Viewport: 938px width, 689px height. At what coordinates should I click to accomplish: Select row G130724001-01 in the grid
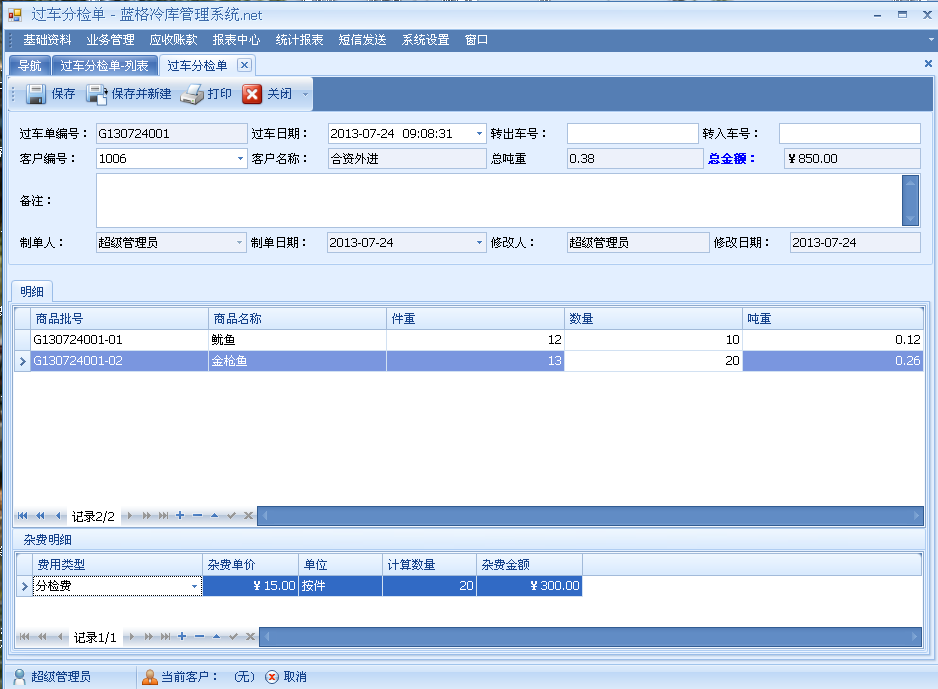[468, 340]
